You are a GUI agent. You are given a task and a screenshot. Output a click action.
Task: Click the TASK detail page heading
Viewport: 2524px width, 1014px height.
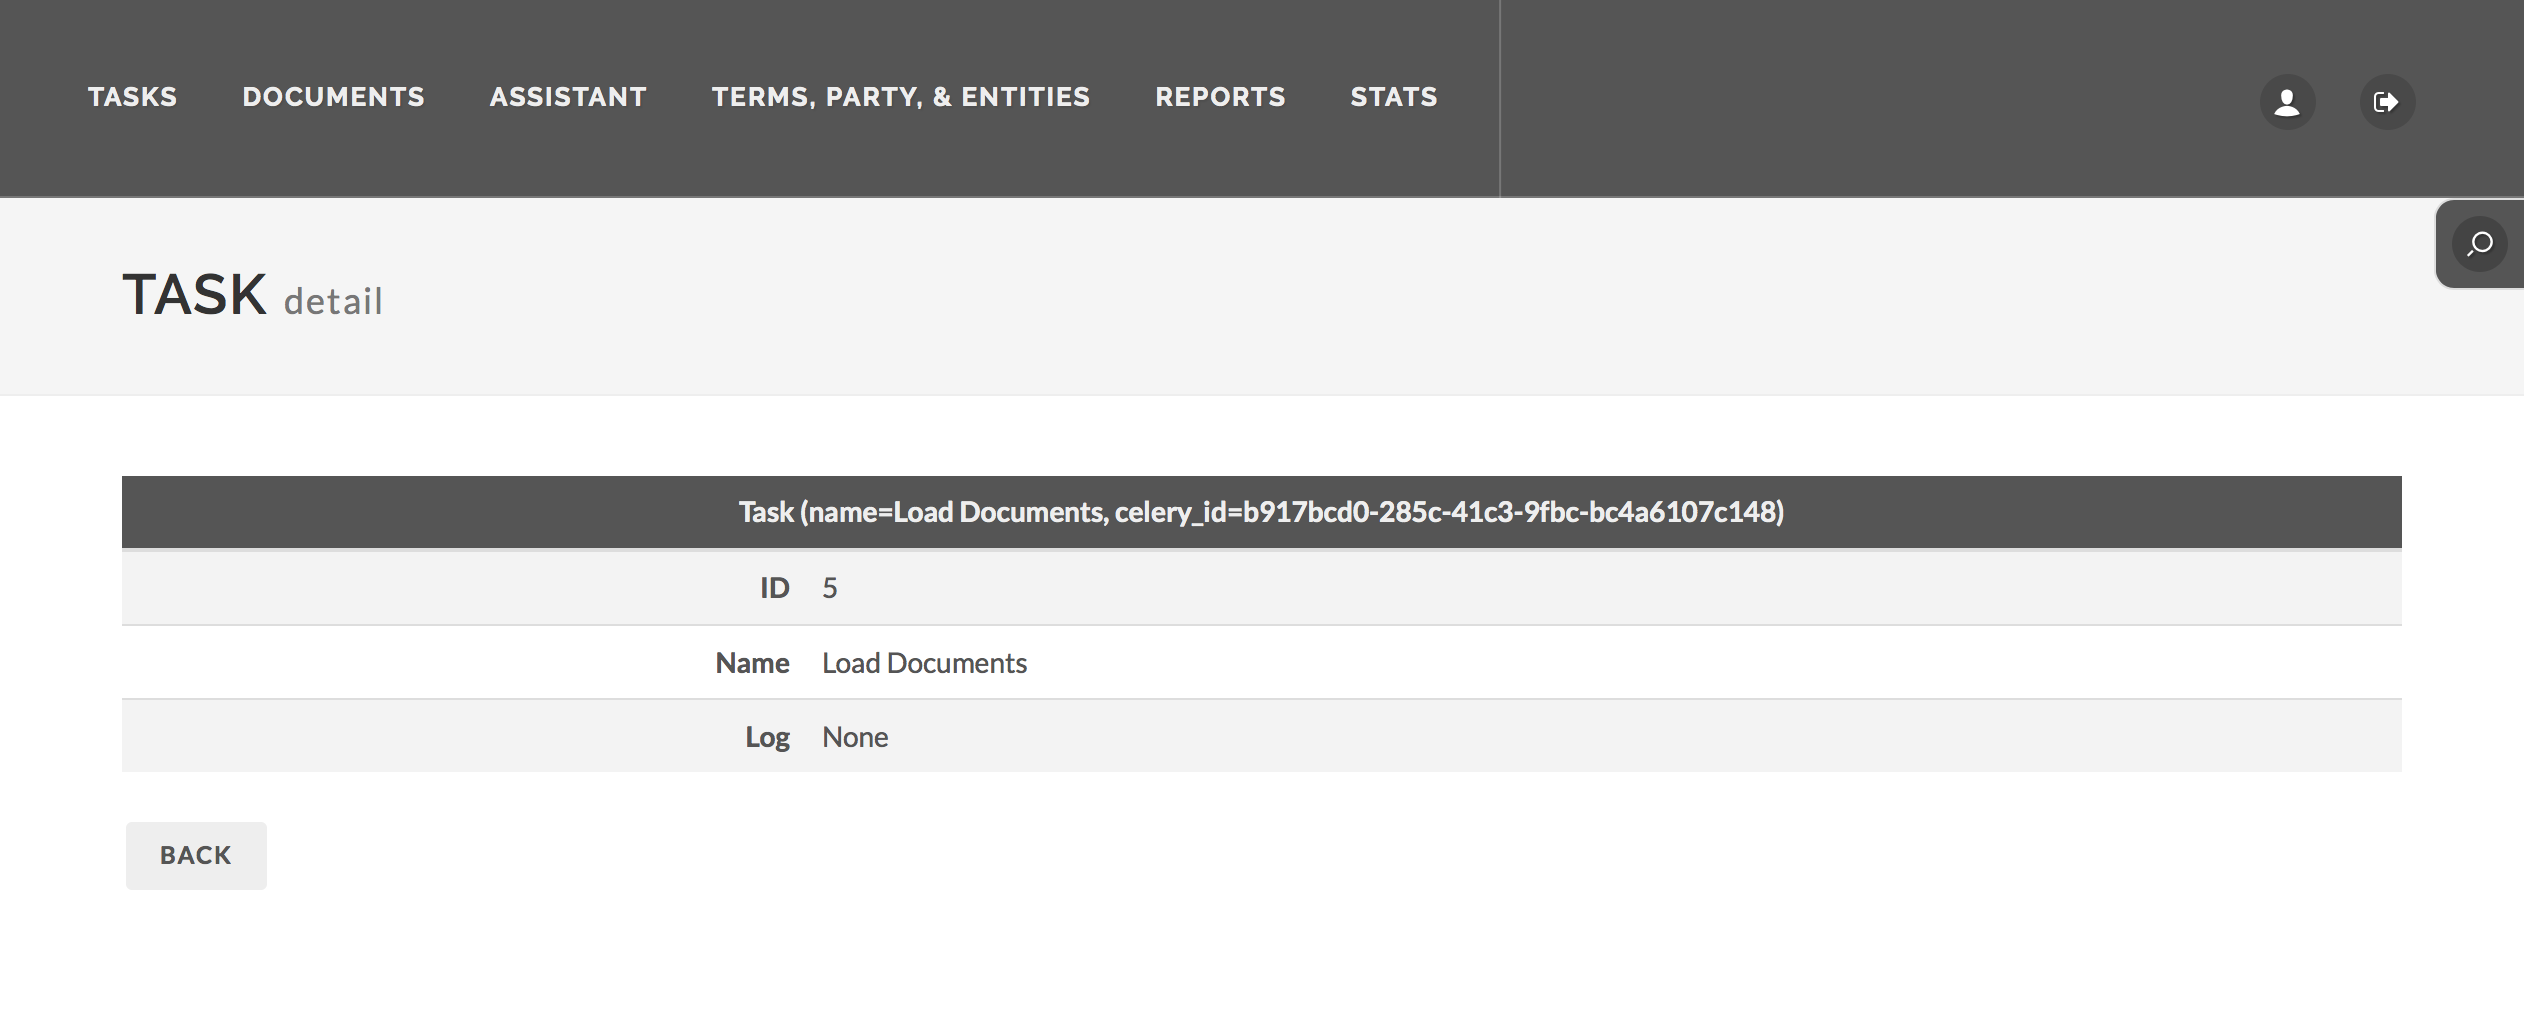click(252, 294)
